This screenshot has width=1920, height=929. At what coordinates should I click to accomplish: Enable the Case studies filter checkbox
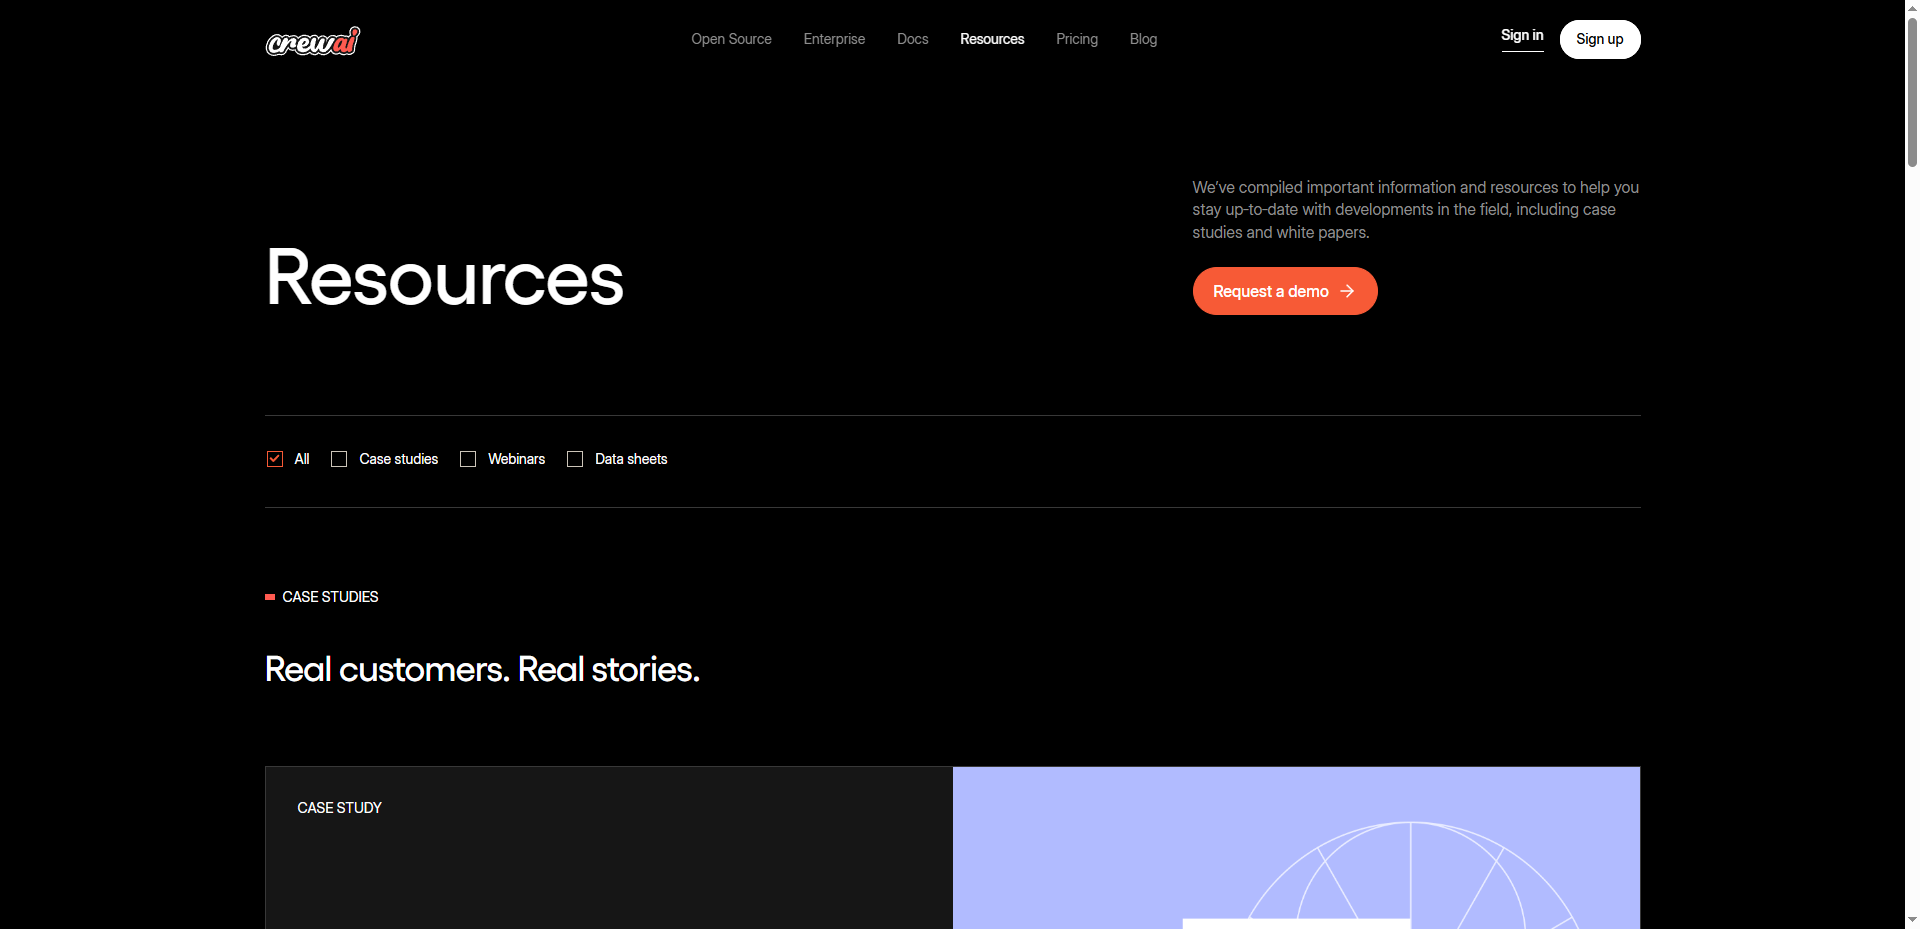[x=339, y=459]
